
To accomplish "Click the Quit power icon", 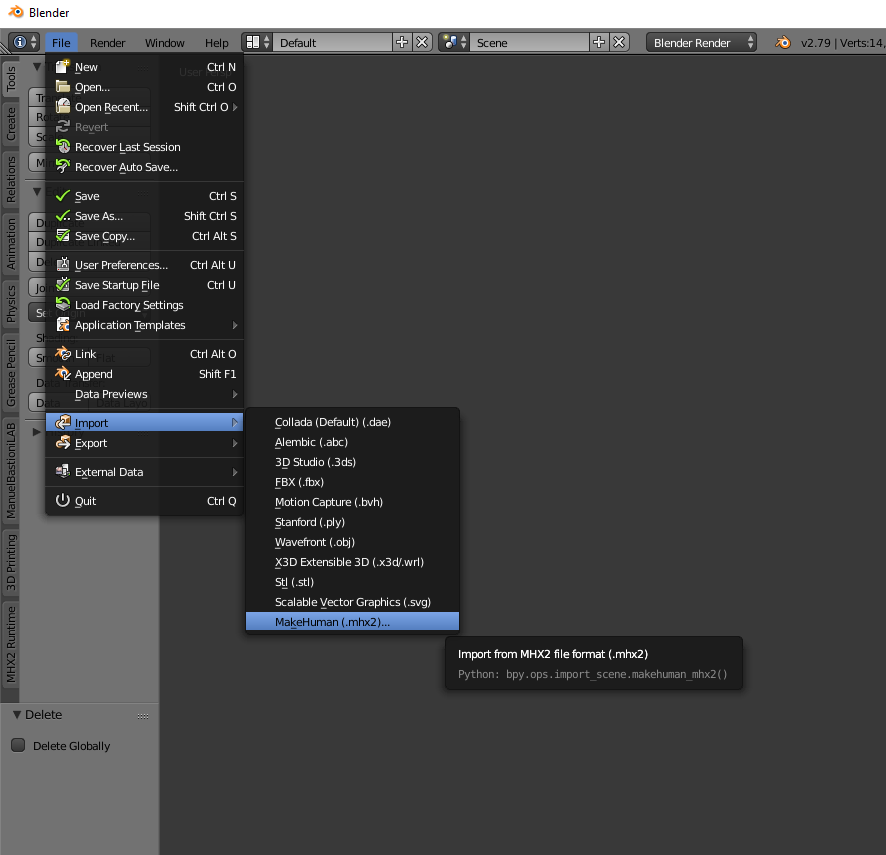I will click(x=63, y=500).
